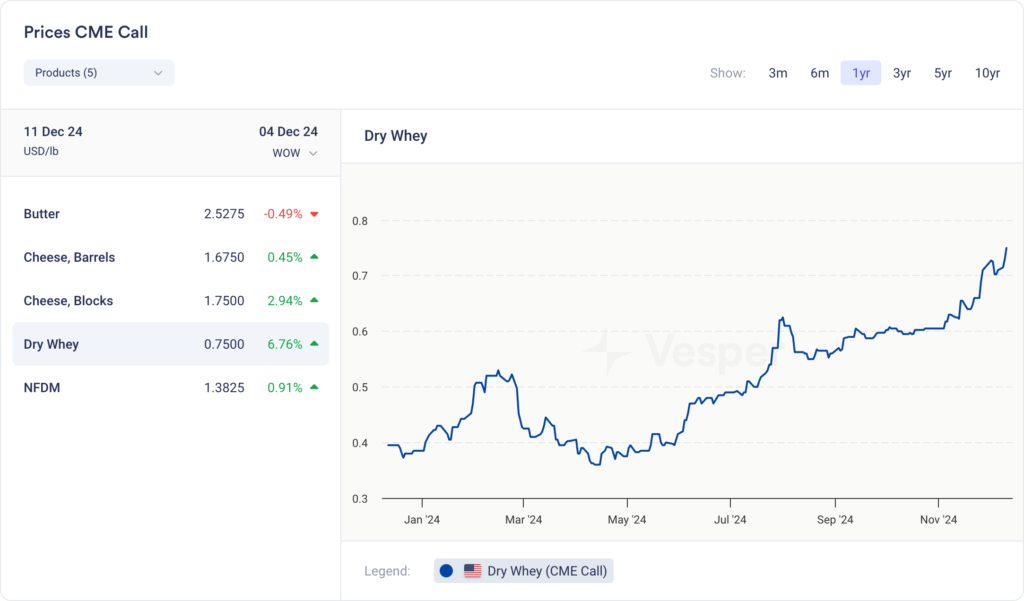
Task: Select Butter in the product list
Action: coord(42,214)
